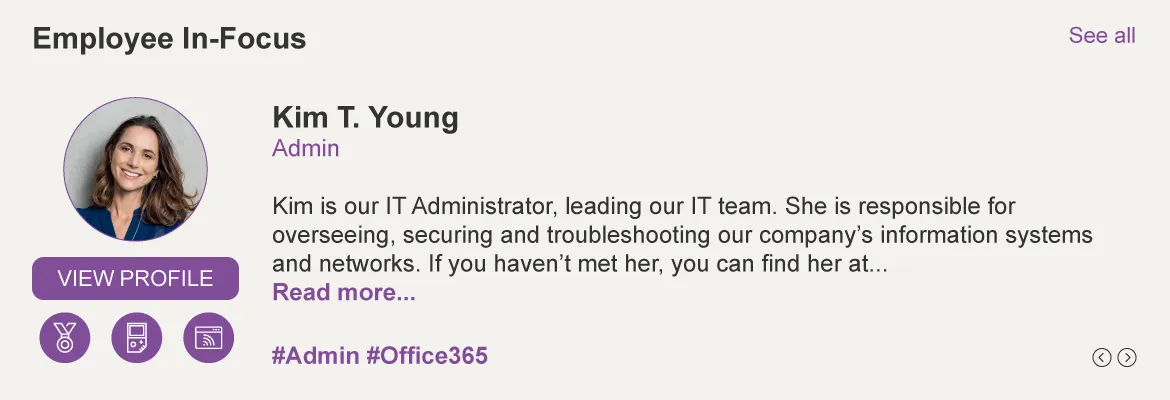Image resolution: width=1170 pixels, height=400 pixels.
Task: Expand bio with Read more... link
Action: click(x=344, y=293)
